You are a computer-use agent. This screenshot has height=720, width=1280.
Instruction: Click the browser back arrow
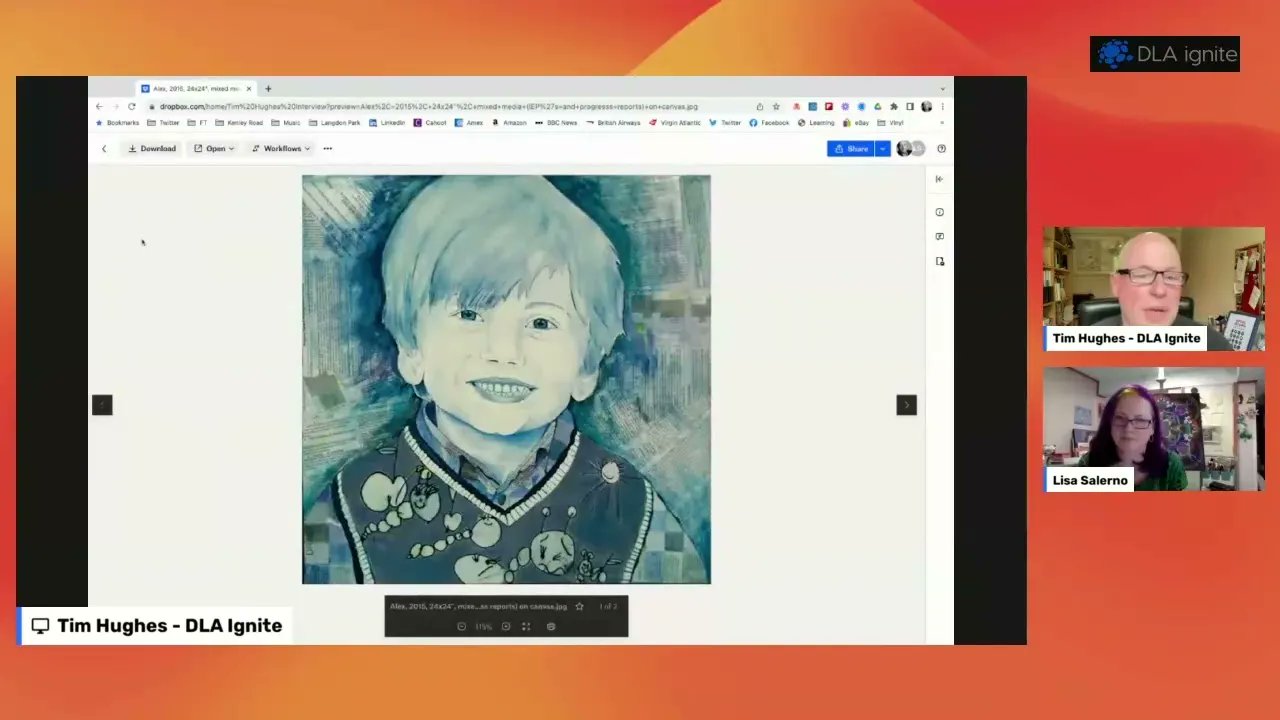[98, 106]
